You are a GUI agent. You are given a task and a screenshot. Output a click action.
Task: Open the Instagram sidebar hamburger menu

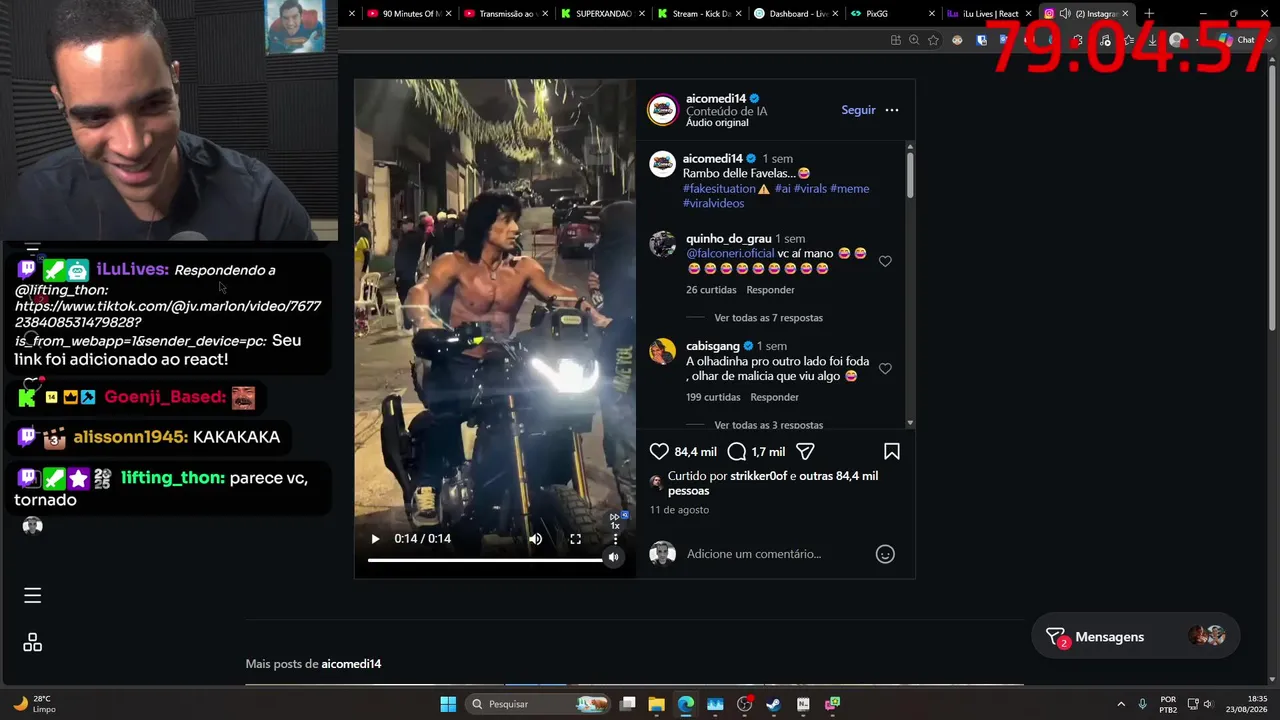(x=33, y=596)
